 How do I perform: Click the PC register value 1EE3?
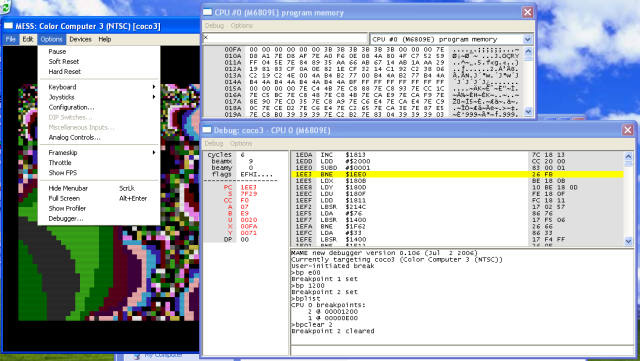[249, 187]
